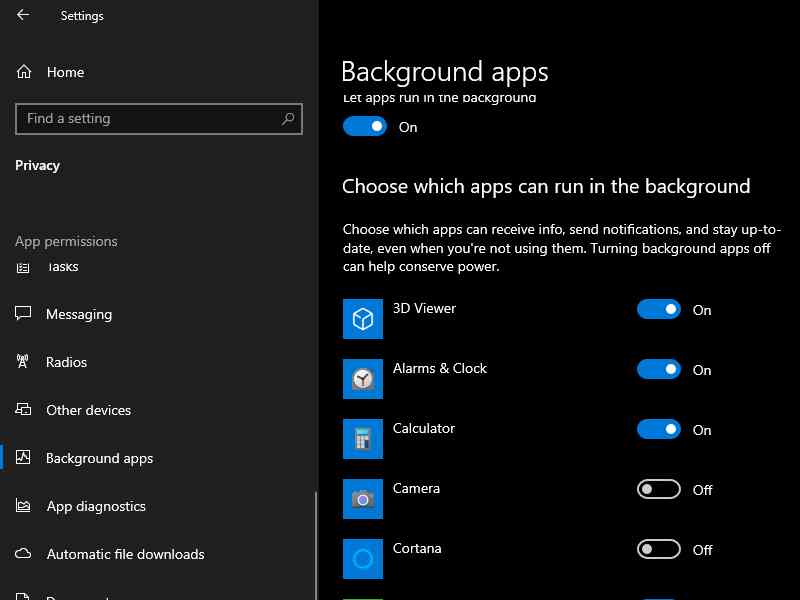800x600 pixels.
Task: Disable 3D Viewer background toggle
Action: [x=659, y=309]
